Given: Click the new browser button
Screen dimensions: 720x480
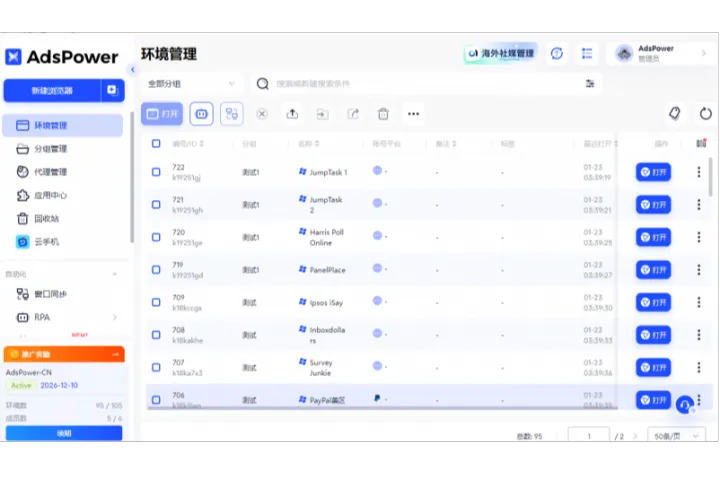Looking at the screenshot, I should [52, 90].
